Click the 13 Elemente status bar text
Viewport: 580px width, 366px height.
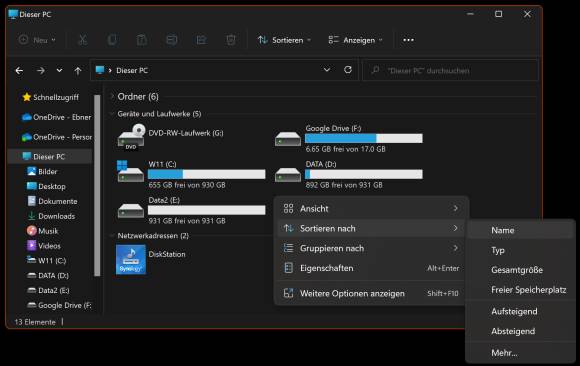click(35, 322)
